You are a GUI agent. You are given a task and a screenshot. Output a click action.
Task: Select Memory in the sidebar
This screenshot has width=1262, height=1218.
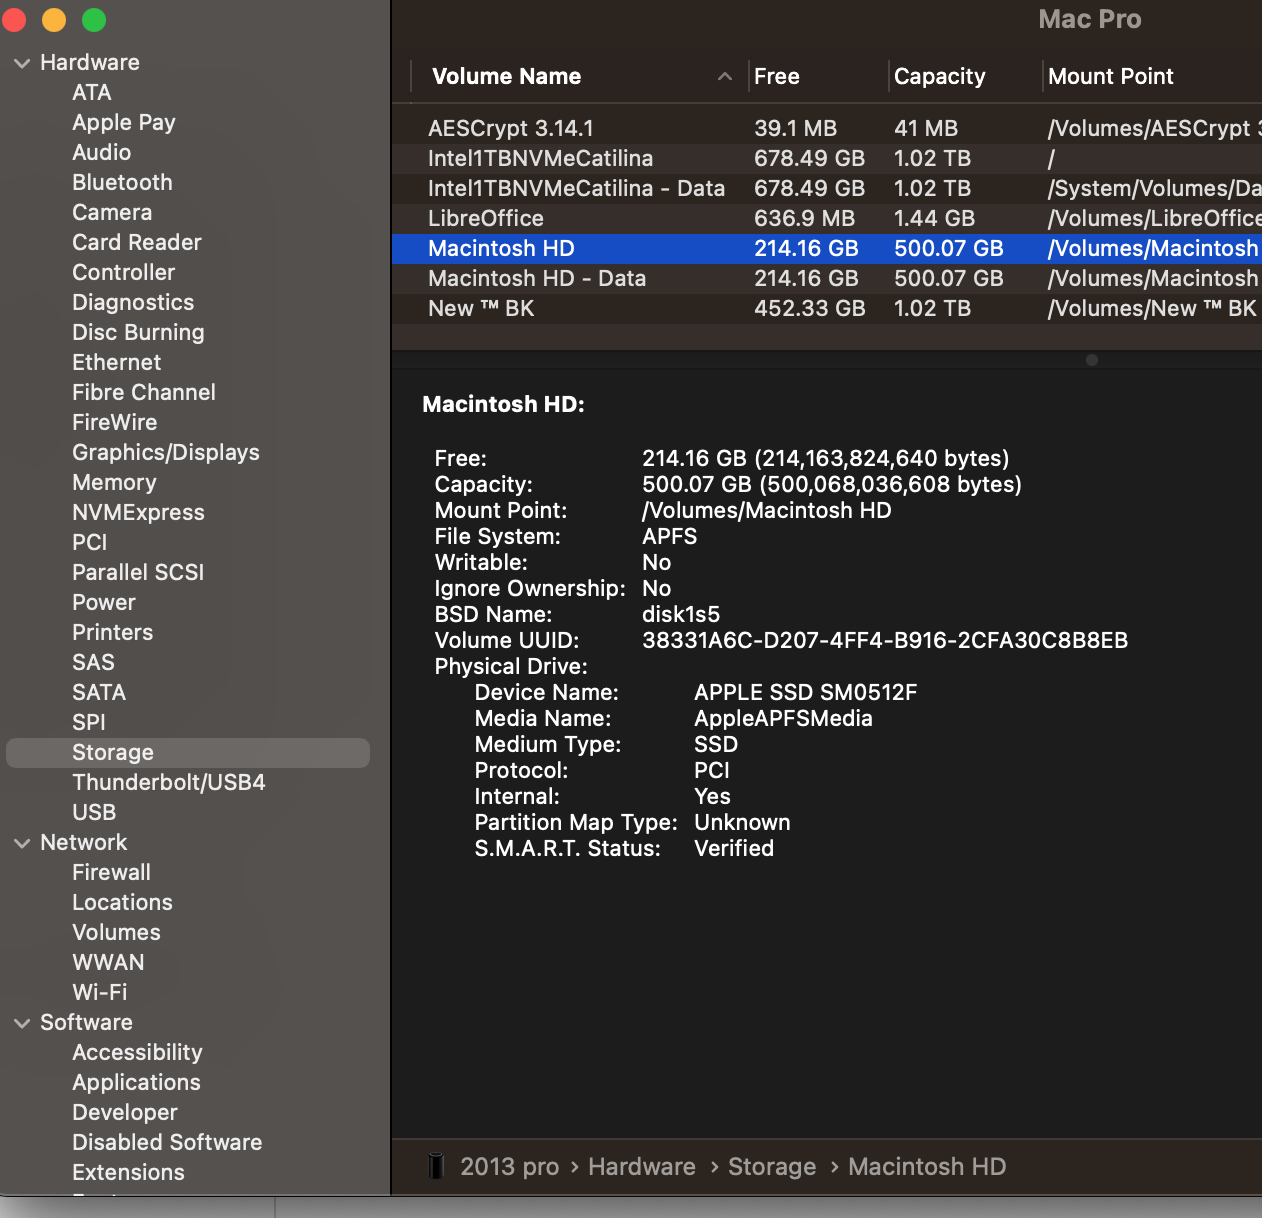tap(115, 483)
